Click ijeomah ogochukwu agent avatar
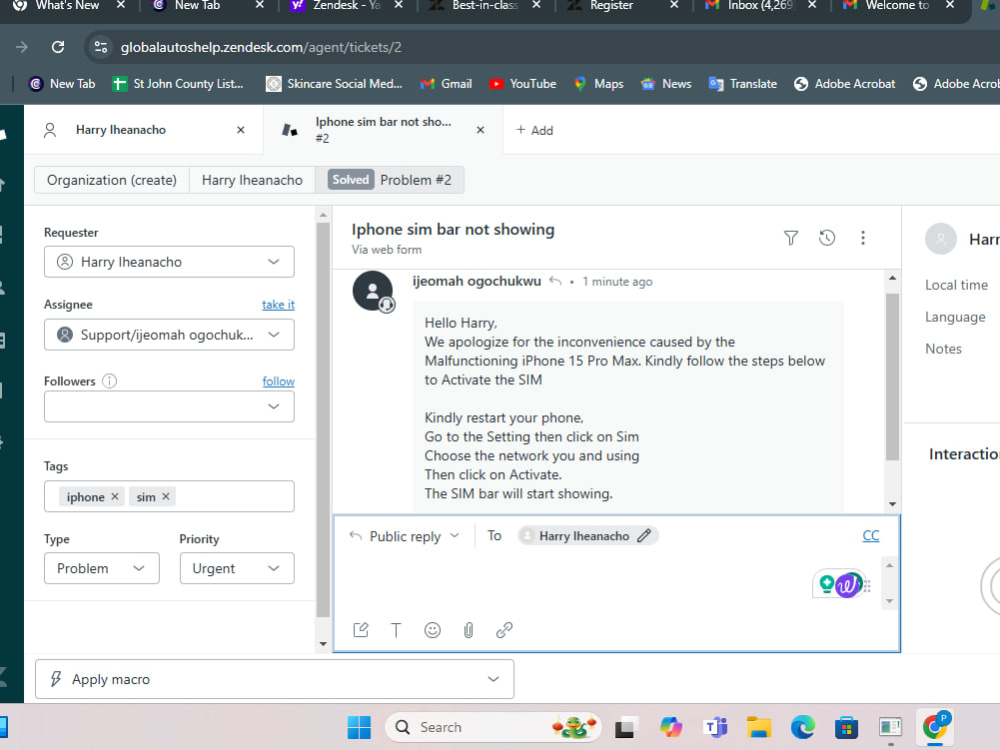 coord(373,291)
